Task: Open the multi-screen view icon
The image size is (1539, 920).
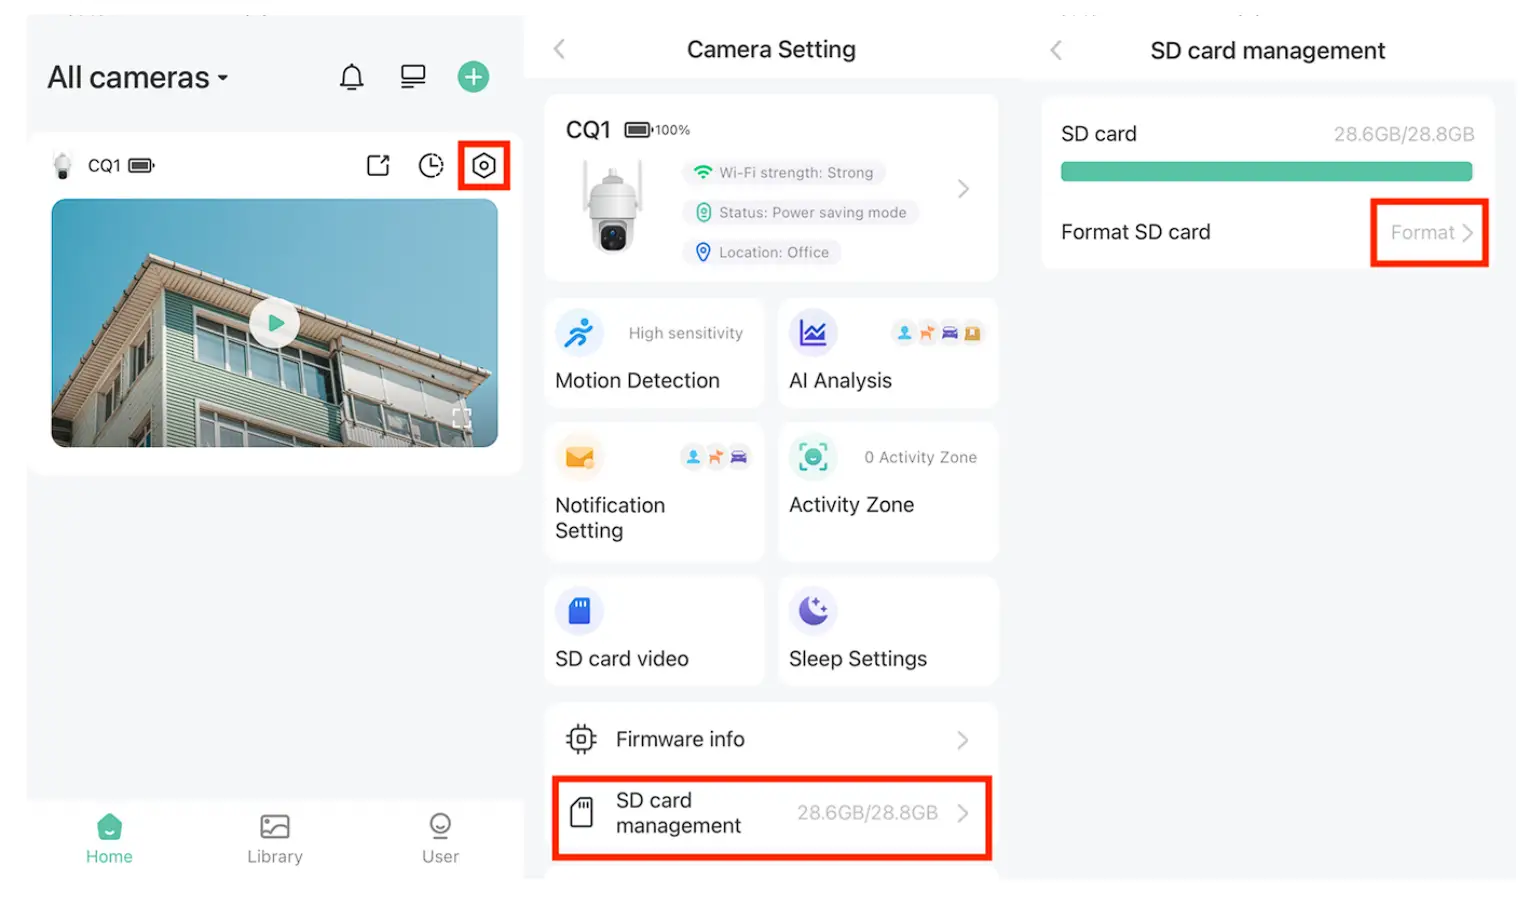Action: [412, 77]
